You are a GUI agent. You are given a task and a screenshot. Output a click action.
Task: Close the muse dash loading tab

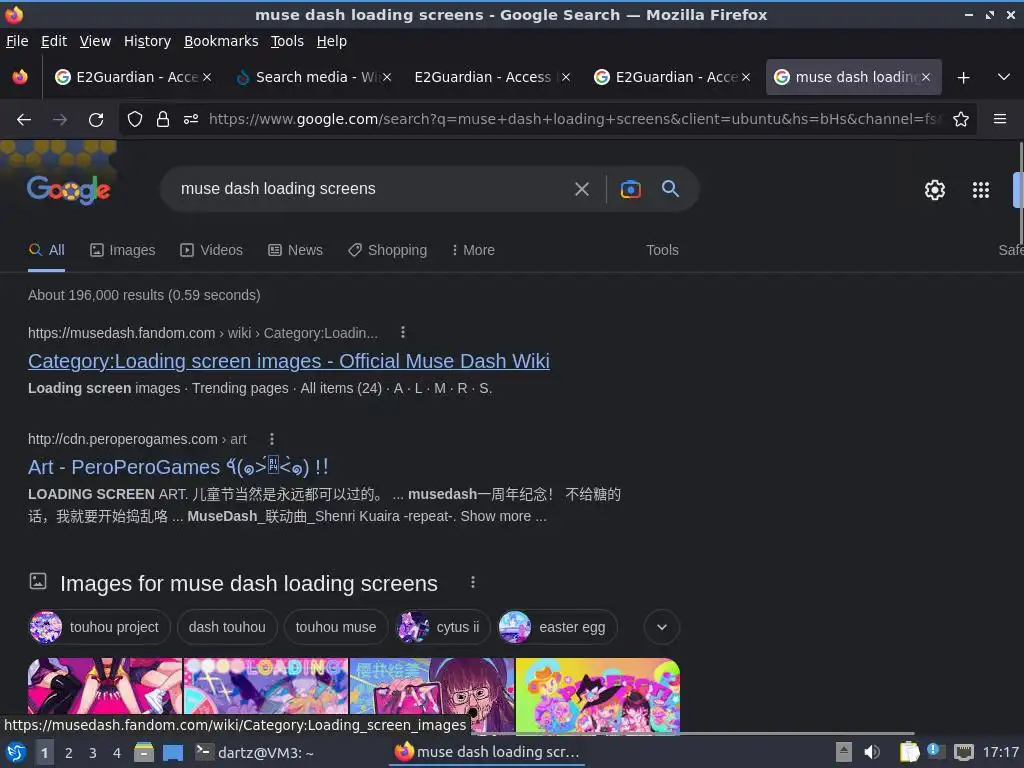coord(926,77)
